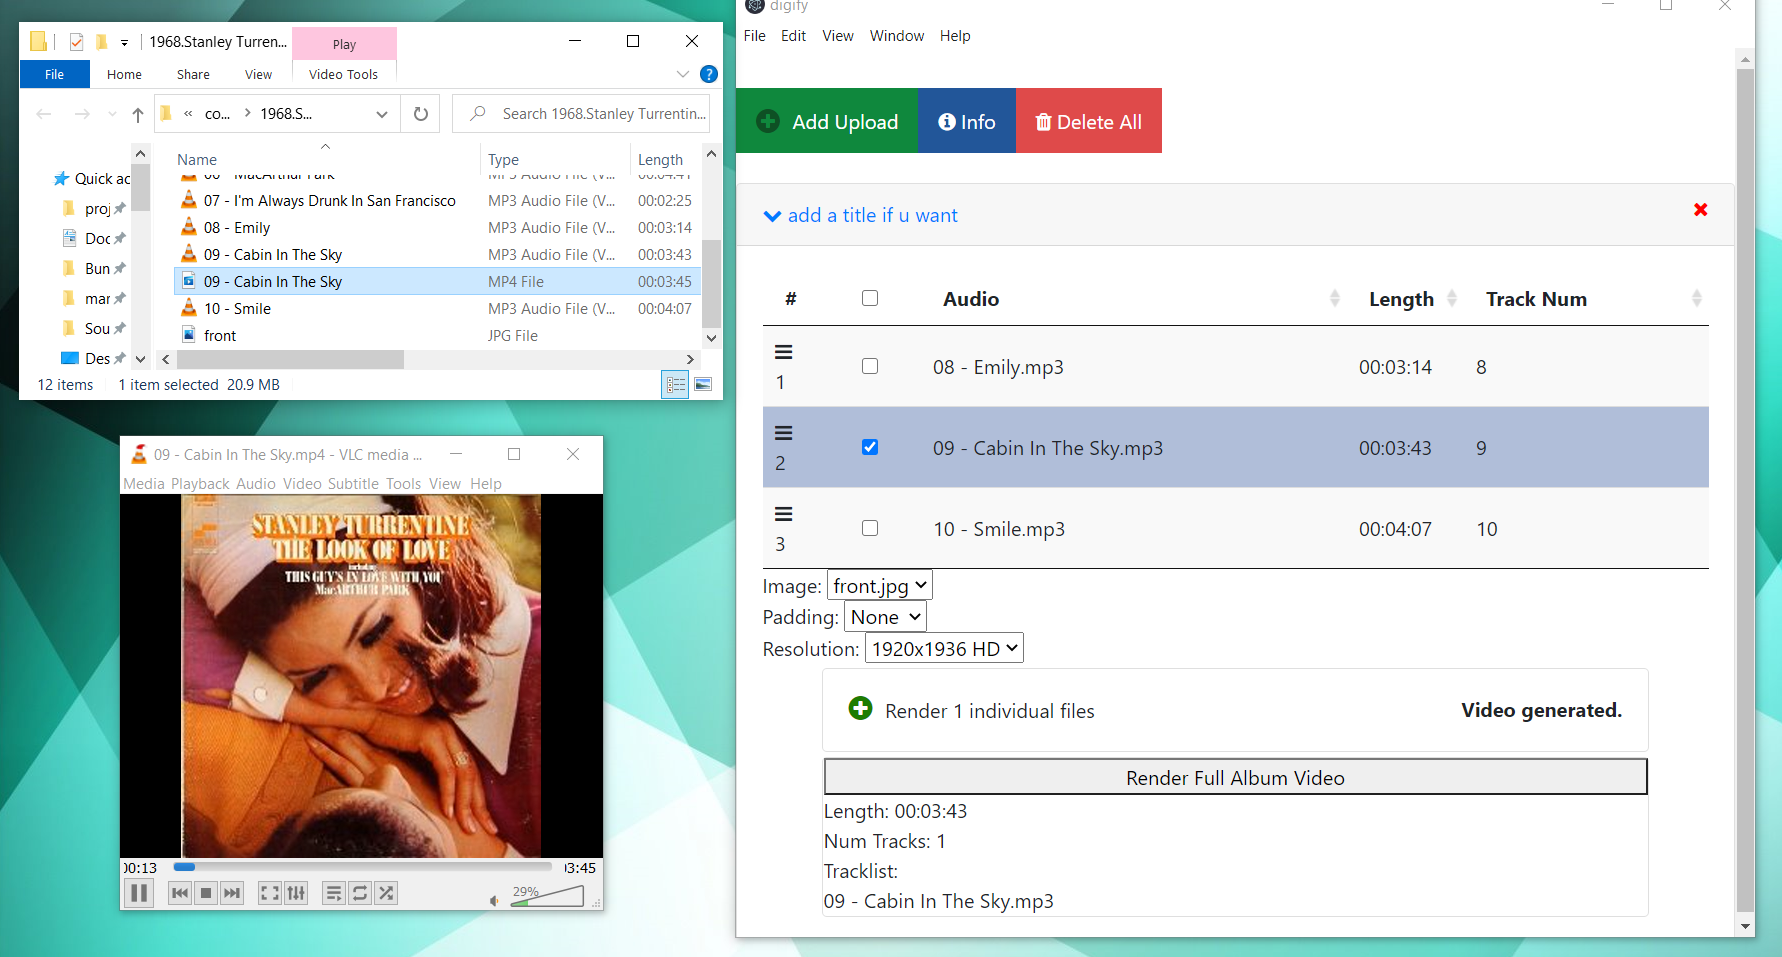The width and height of the screenshot is (1782, 957).
Task: Sort table by Audio column arrows
Action: (x=1335, y=298)
